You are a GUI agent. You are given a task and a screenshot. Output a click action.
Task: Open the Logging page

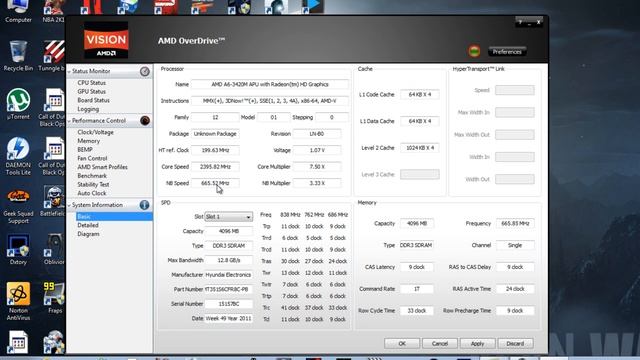point(88,109)
